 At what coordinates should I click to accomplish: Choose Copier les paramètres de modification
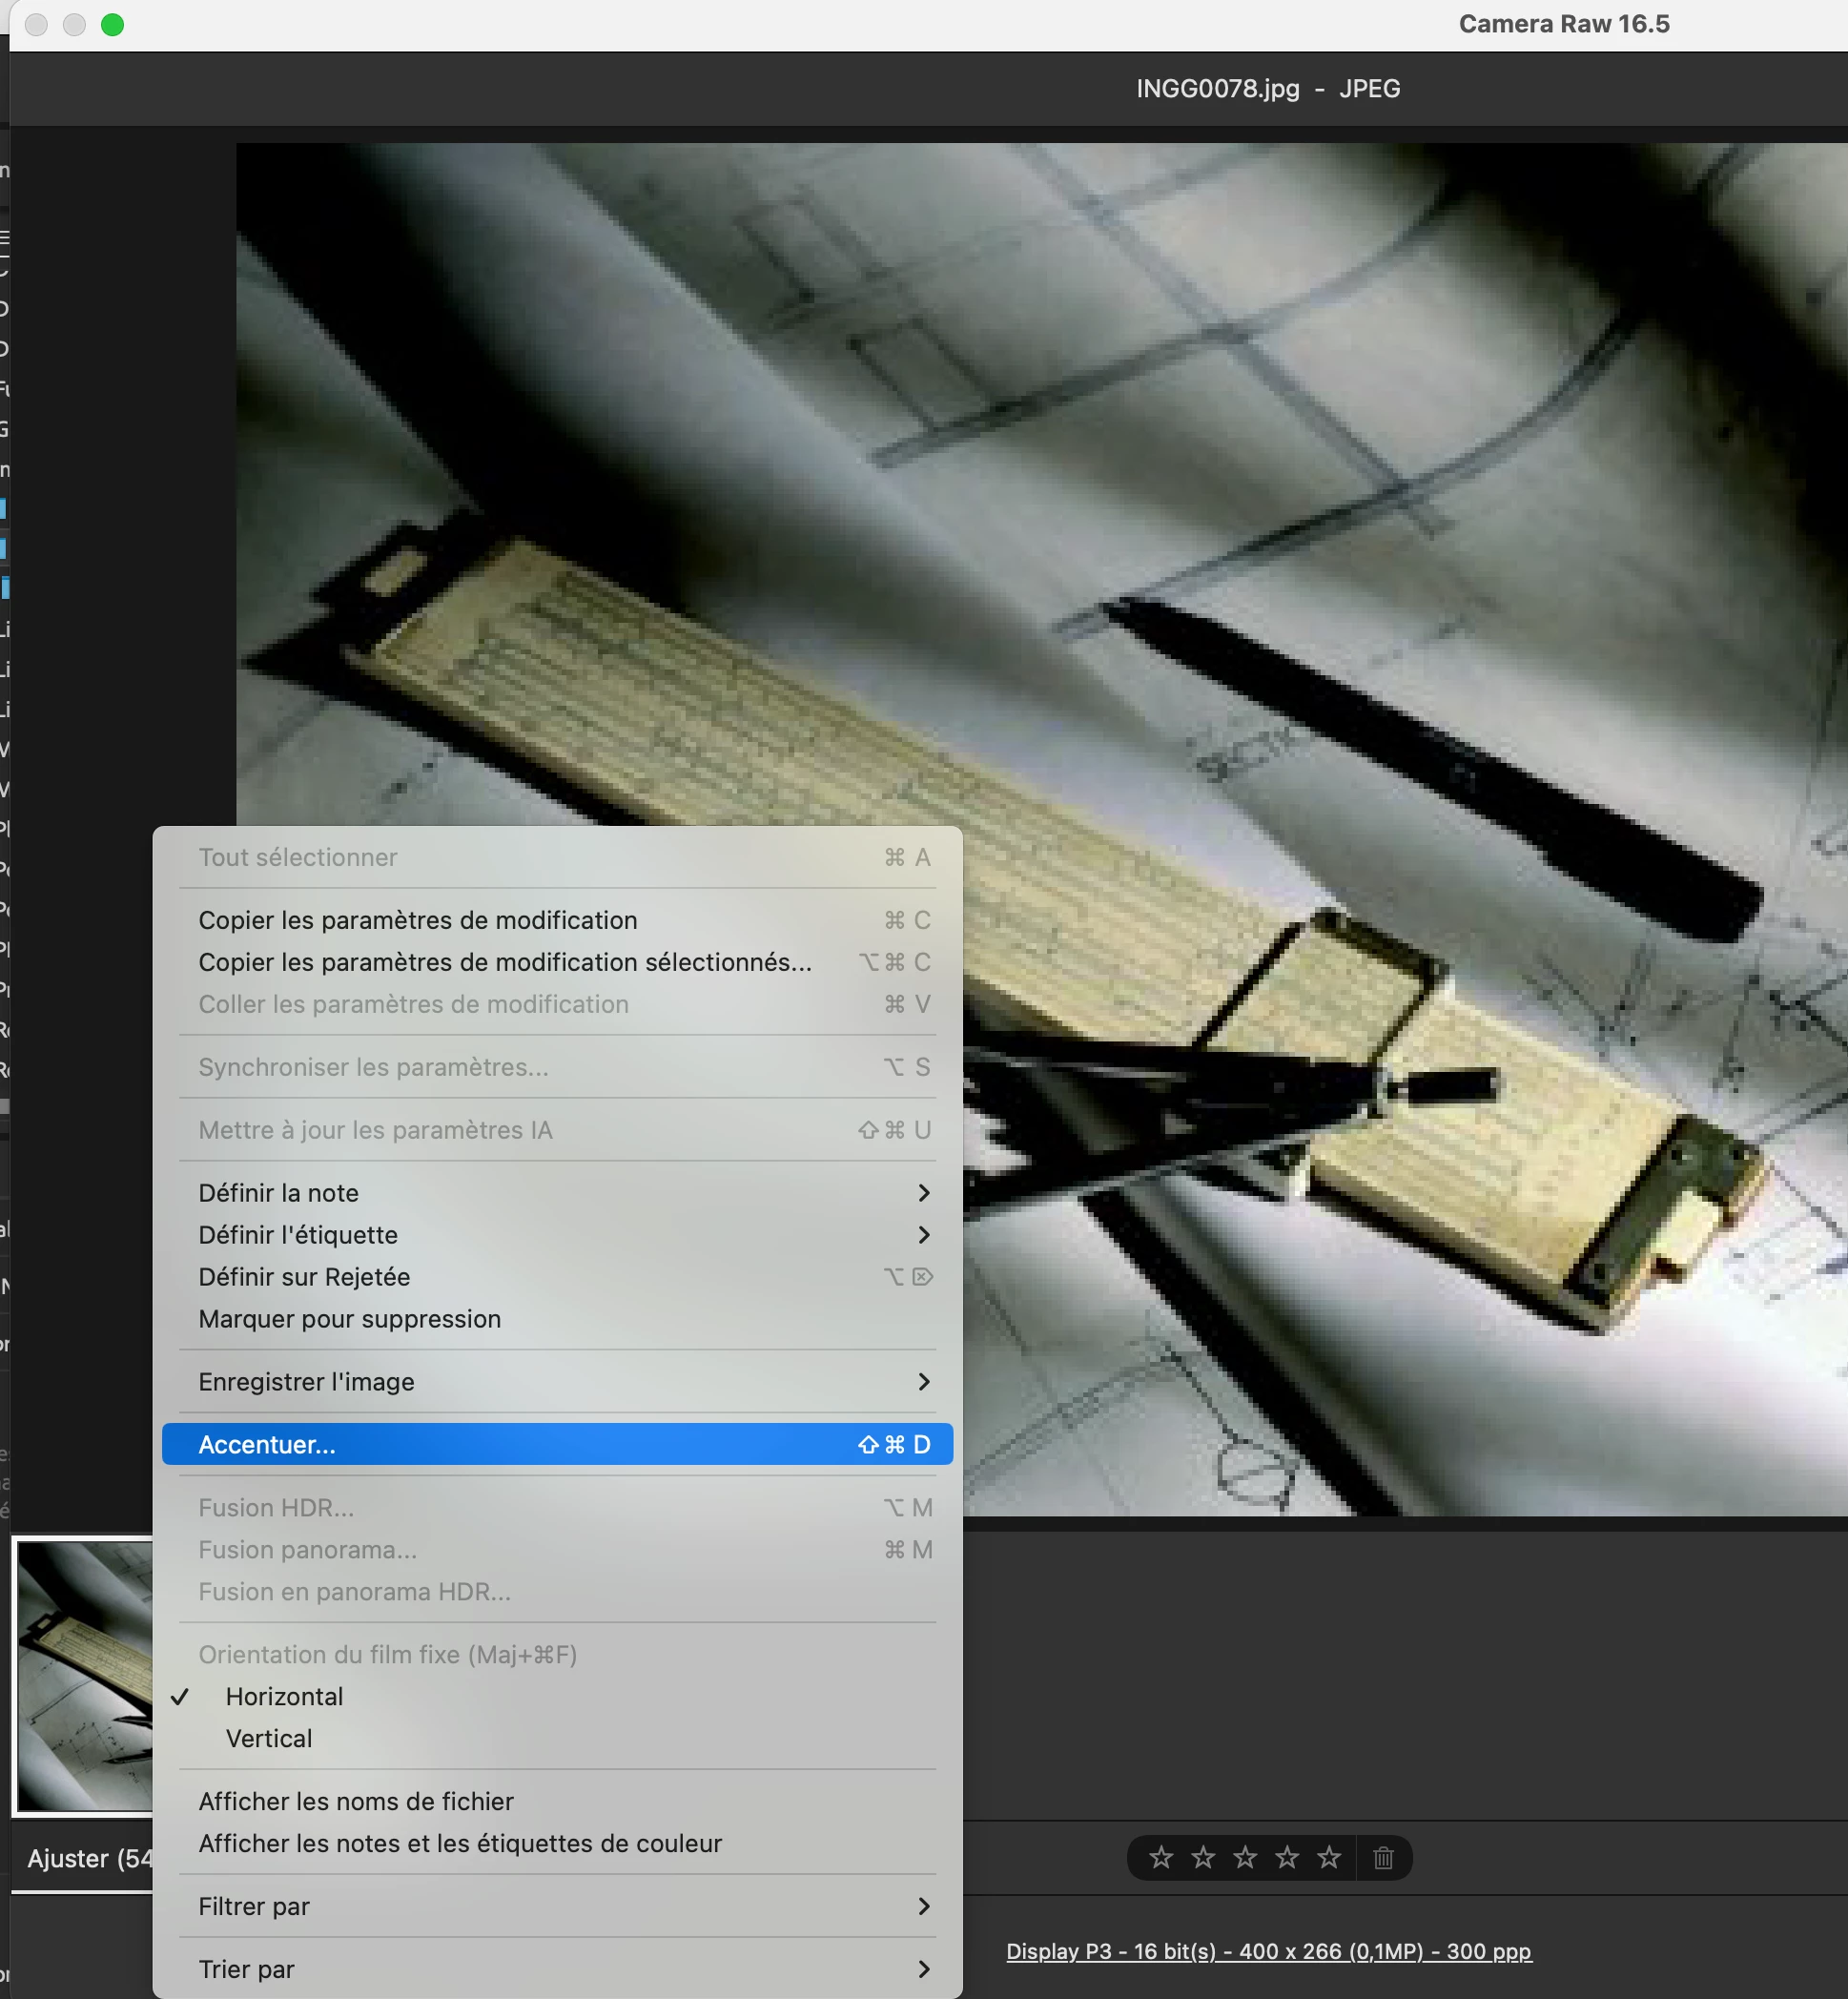[x=417, y=919]
